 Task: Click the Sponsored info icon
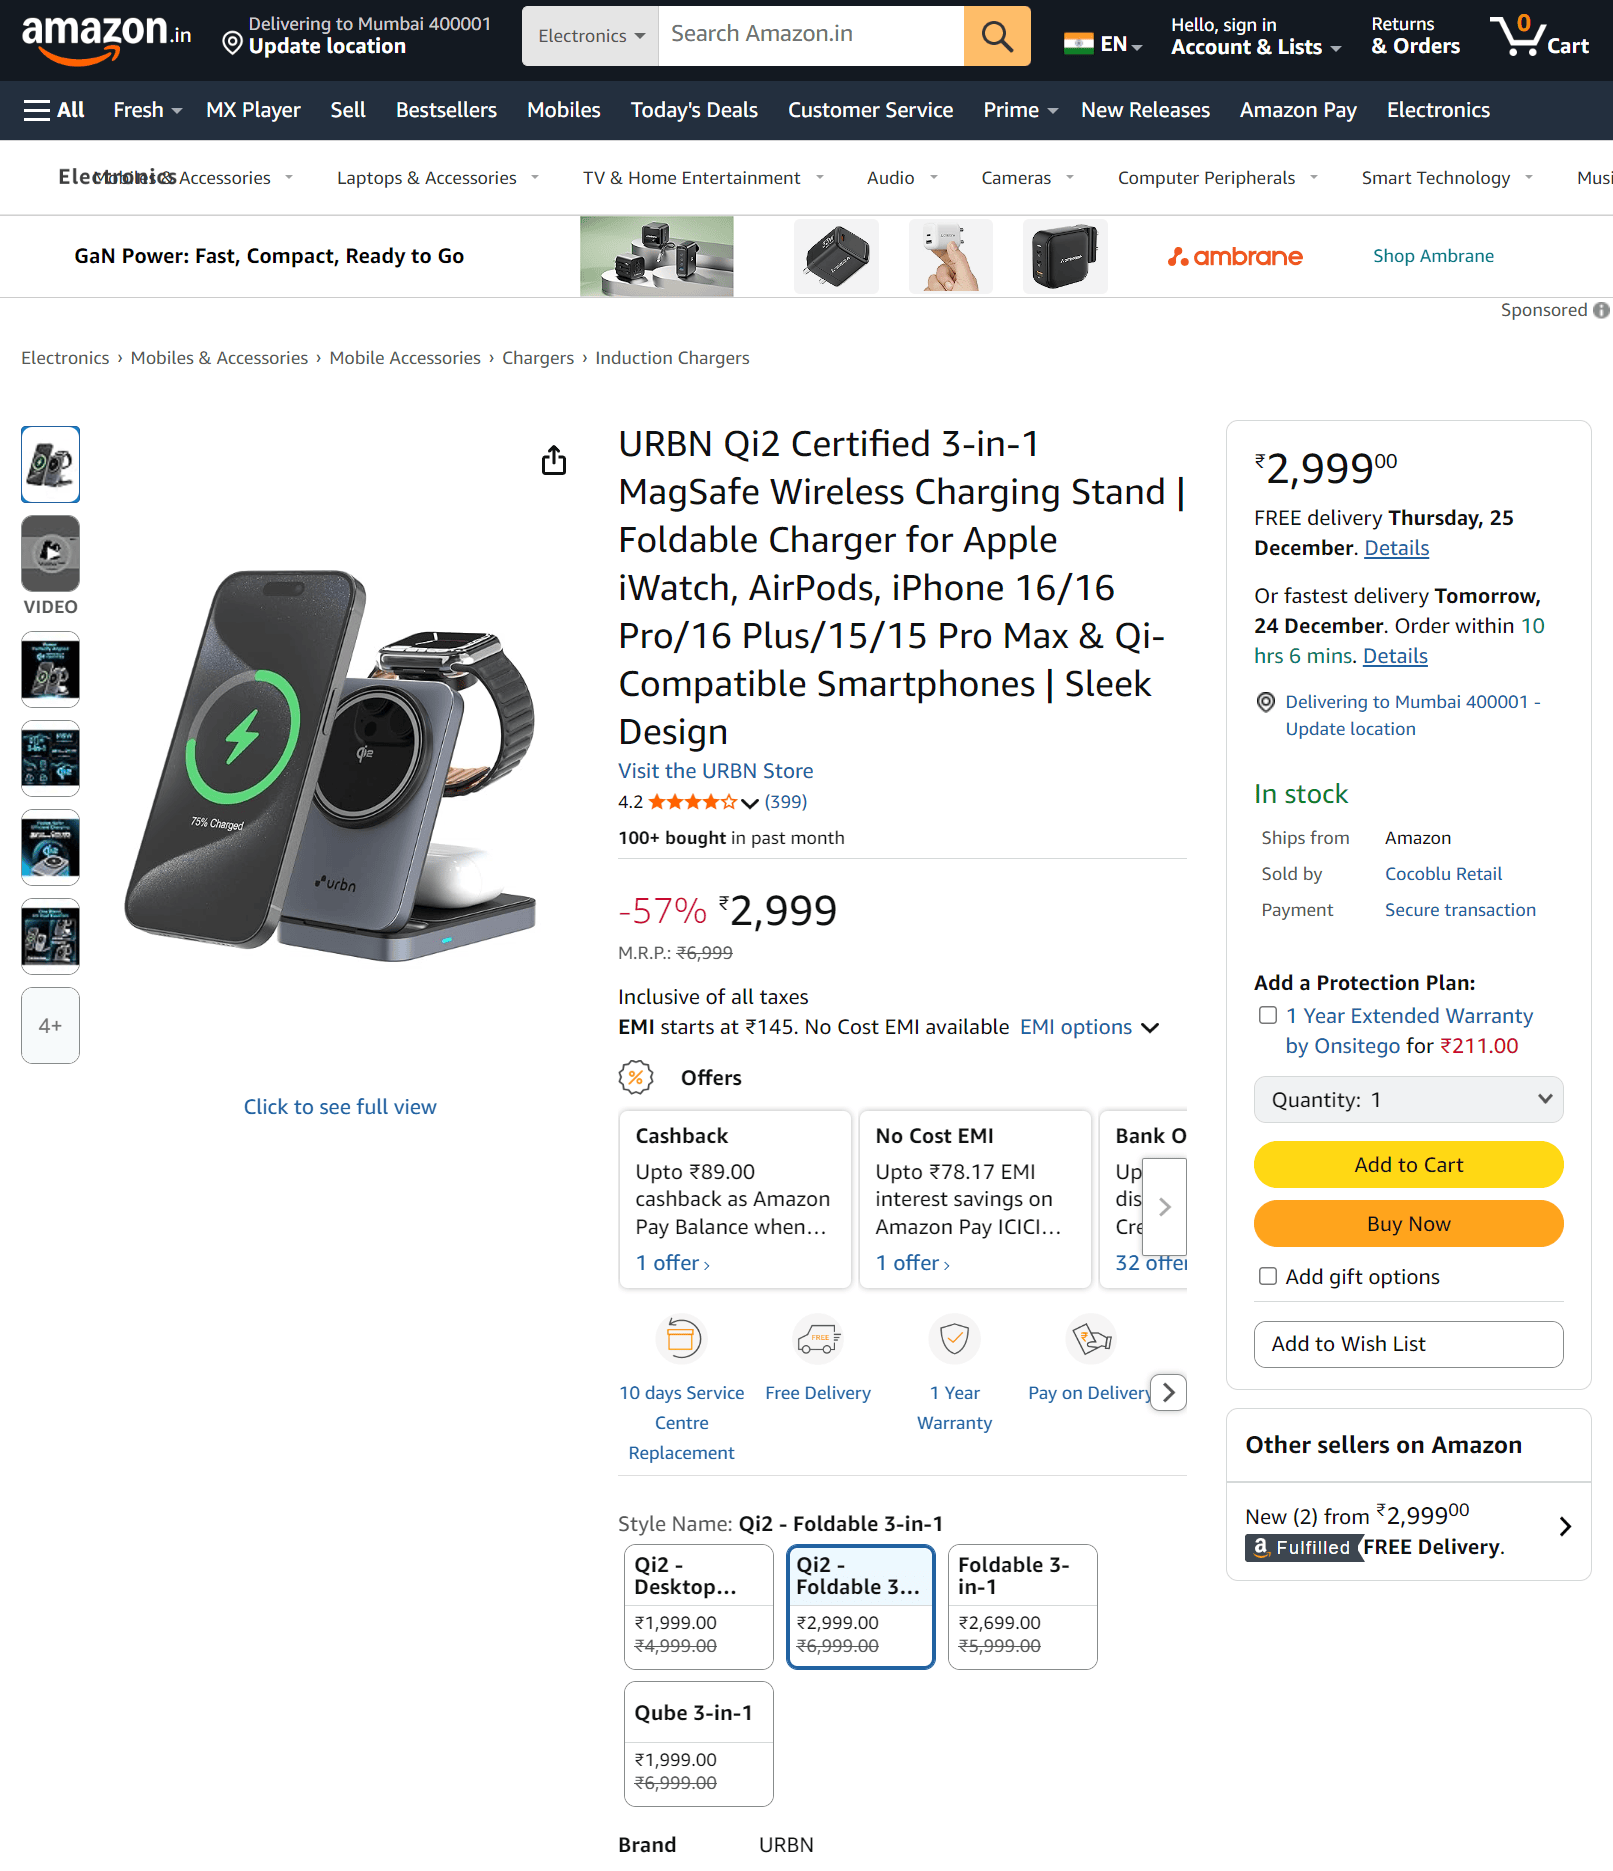point(1601,310)
